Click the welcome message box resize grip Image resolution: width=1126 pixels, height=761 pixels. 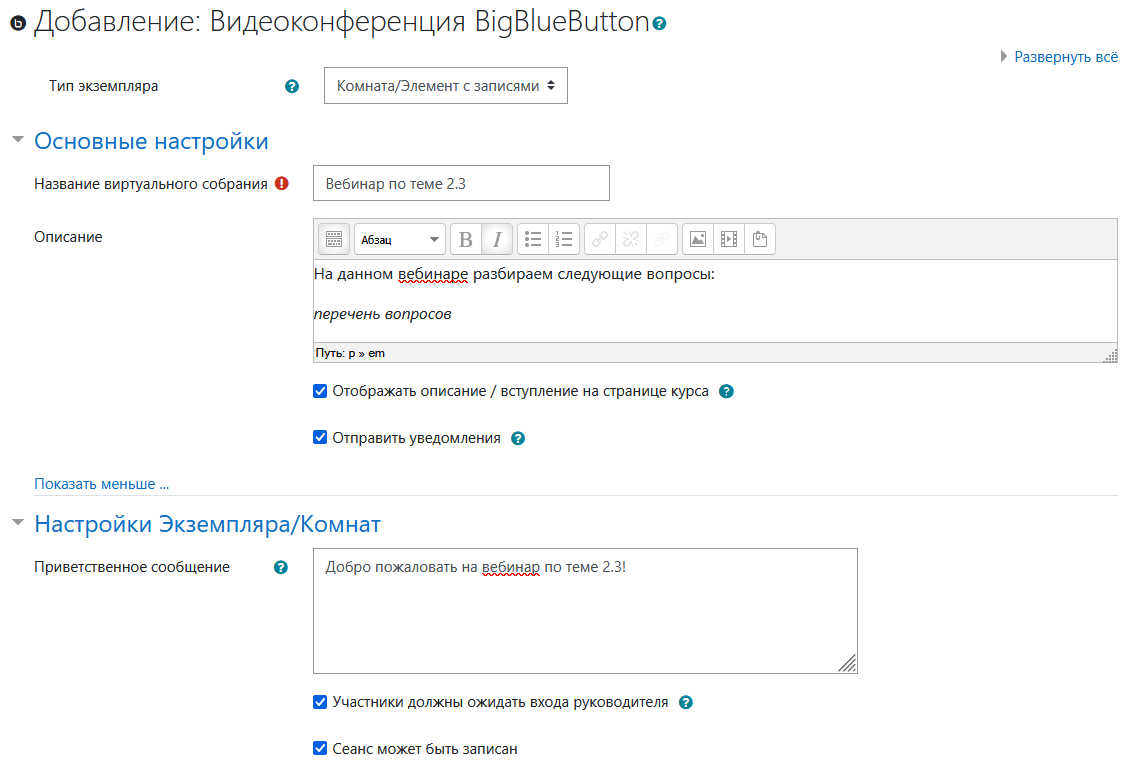coord(847,663)
